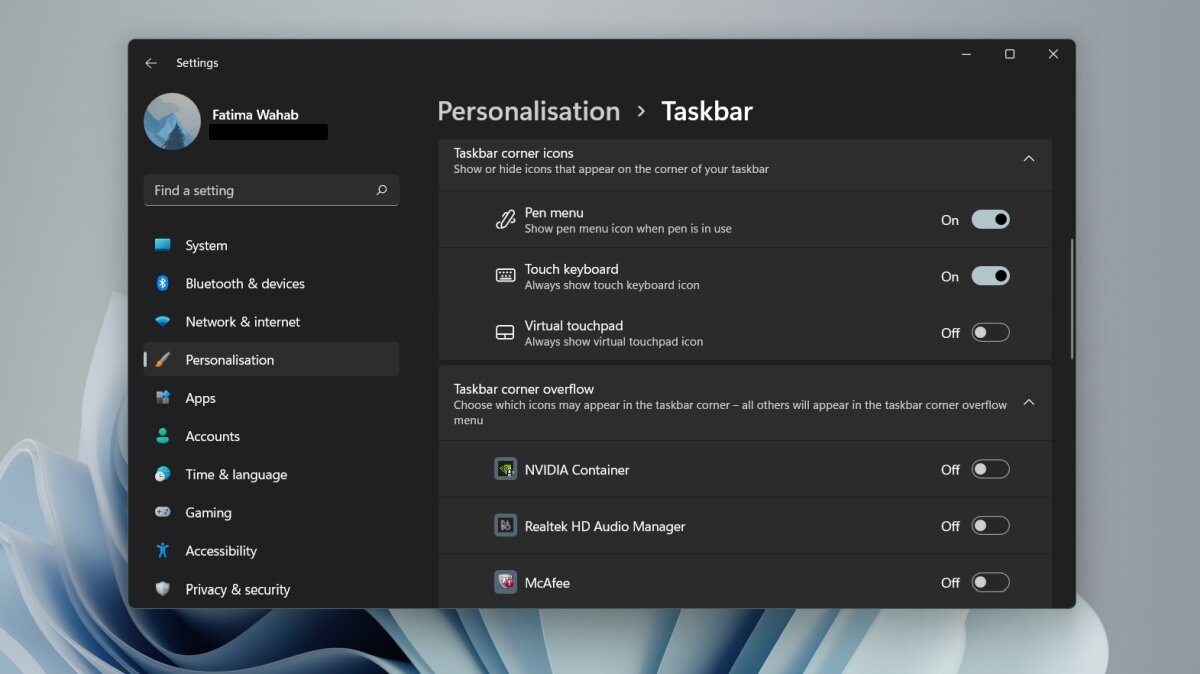Viewport: 1200px width, 674px height.
Task: Collapse the Taskbar corner icons section
Action: [x=1029, y=158]
